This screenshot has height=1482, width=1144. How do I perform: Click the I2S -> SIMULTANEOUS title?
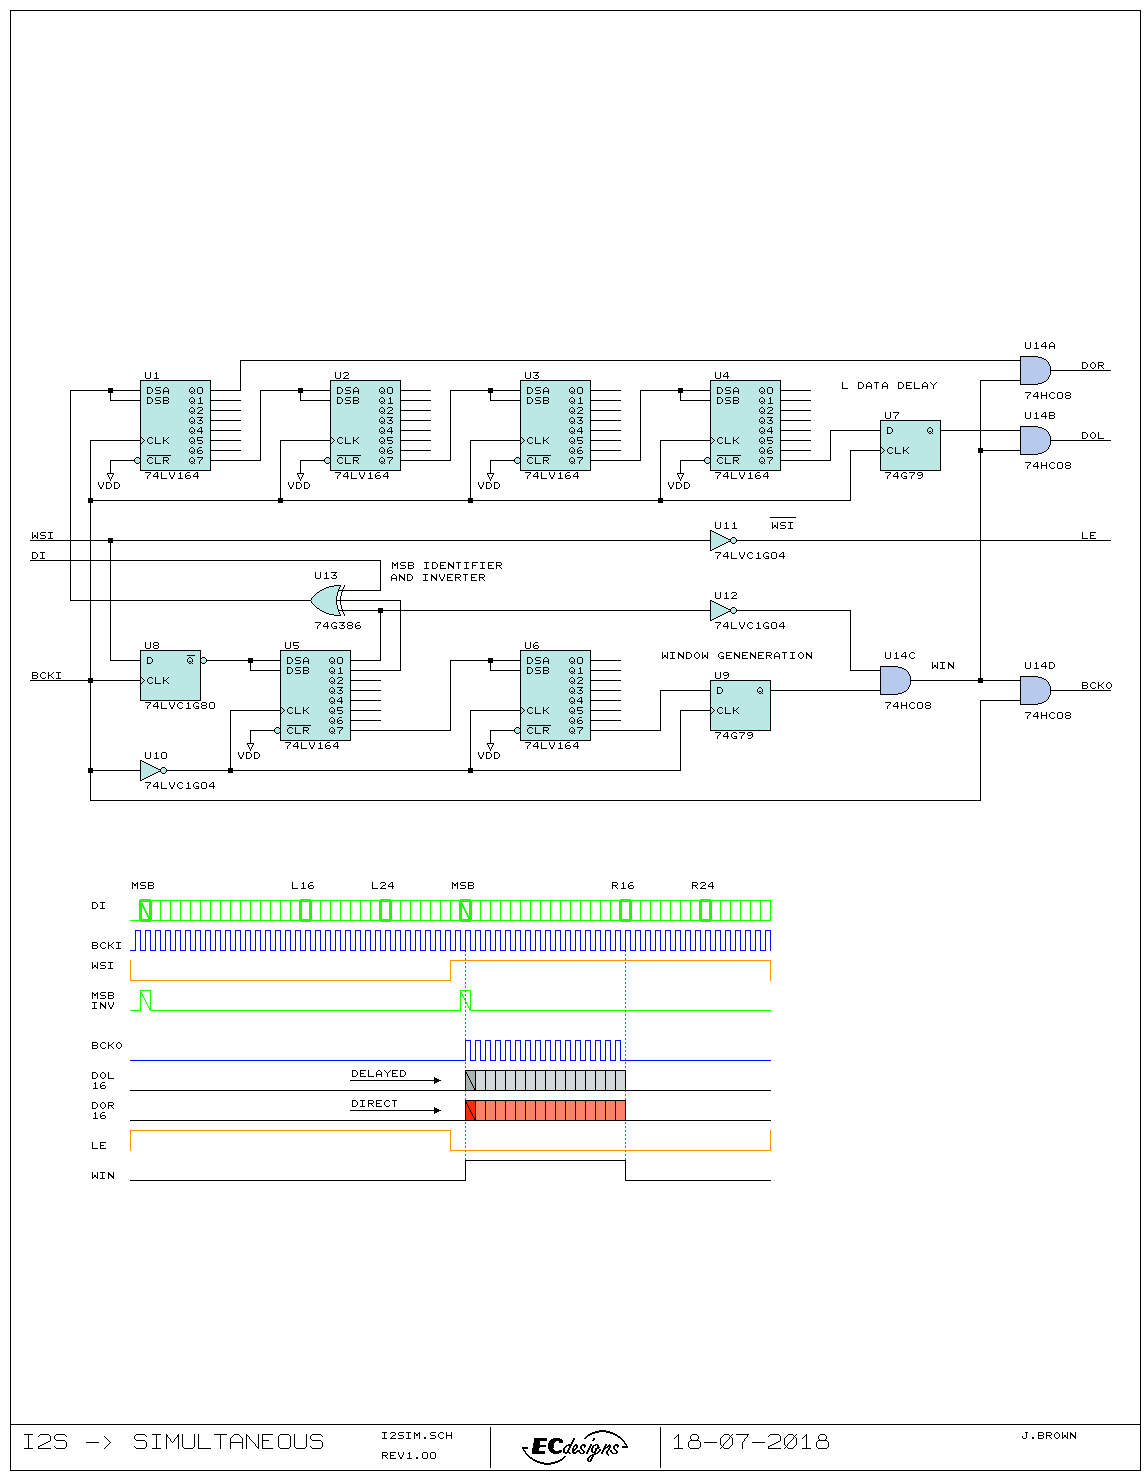click(x=173, y=1441)
